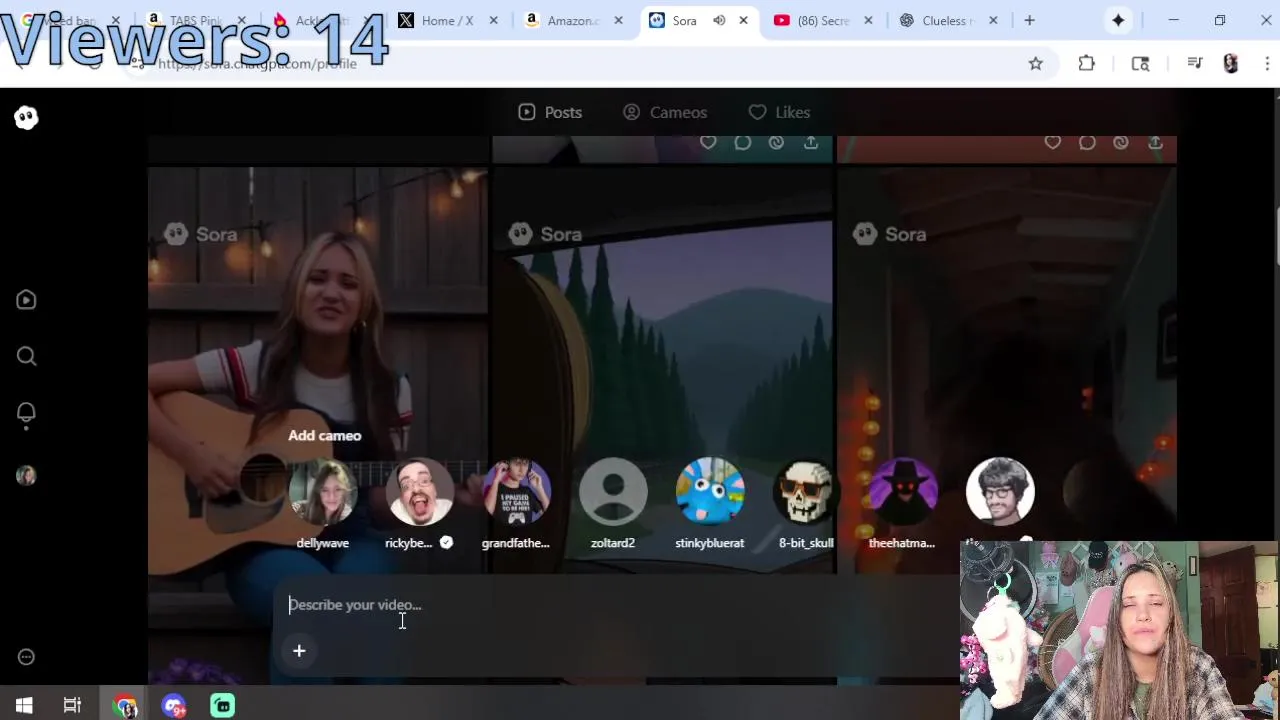Switch to the Posts tab

tap(550, 112)
